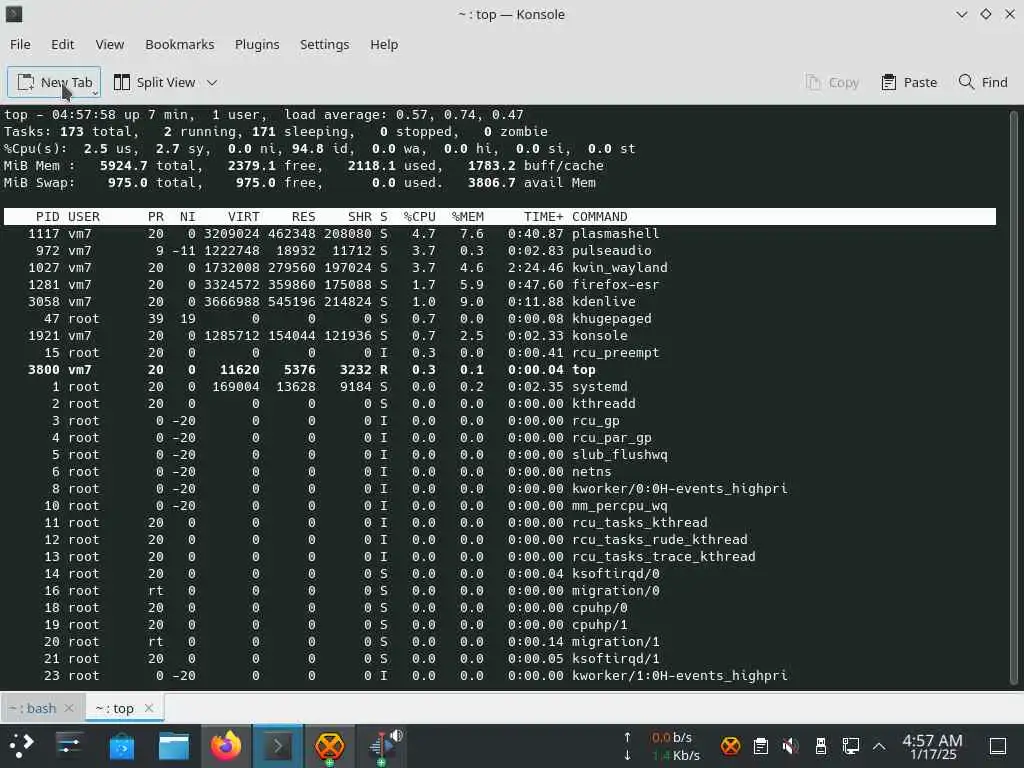Viewport: 1024px width, 768px height.
Task: Click the terminal vertical scrollbar
Action: coord(1014,397)
